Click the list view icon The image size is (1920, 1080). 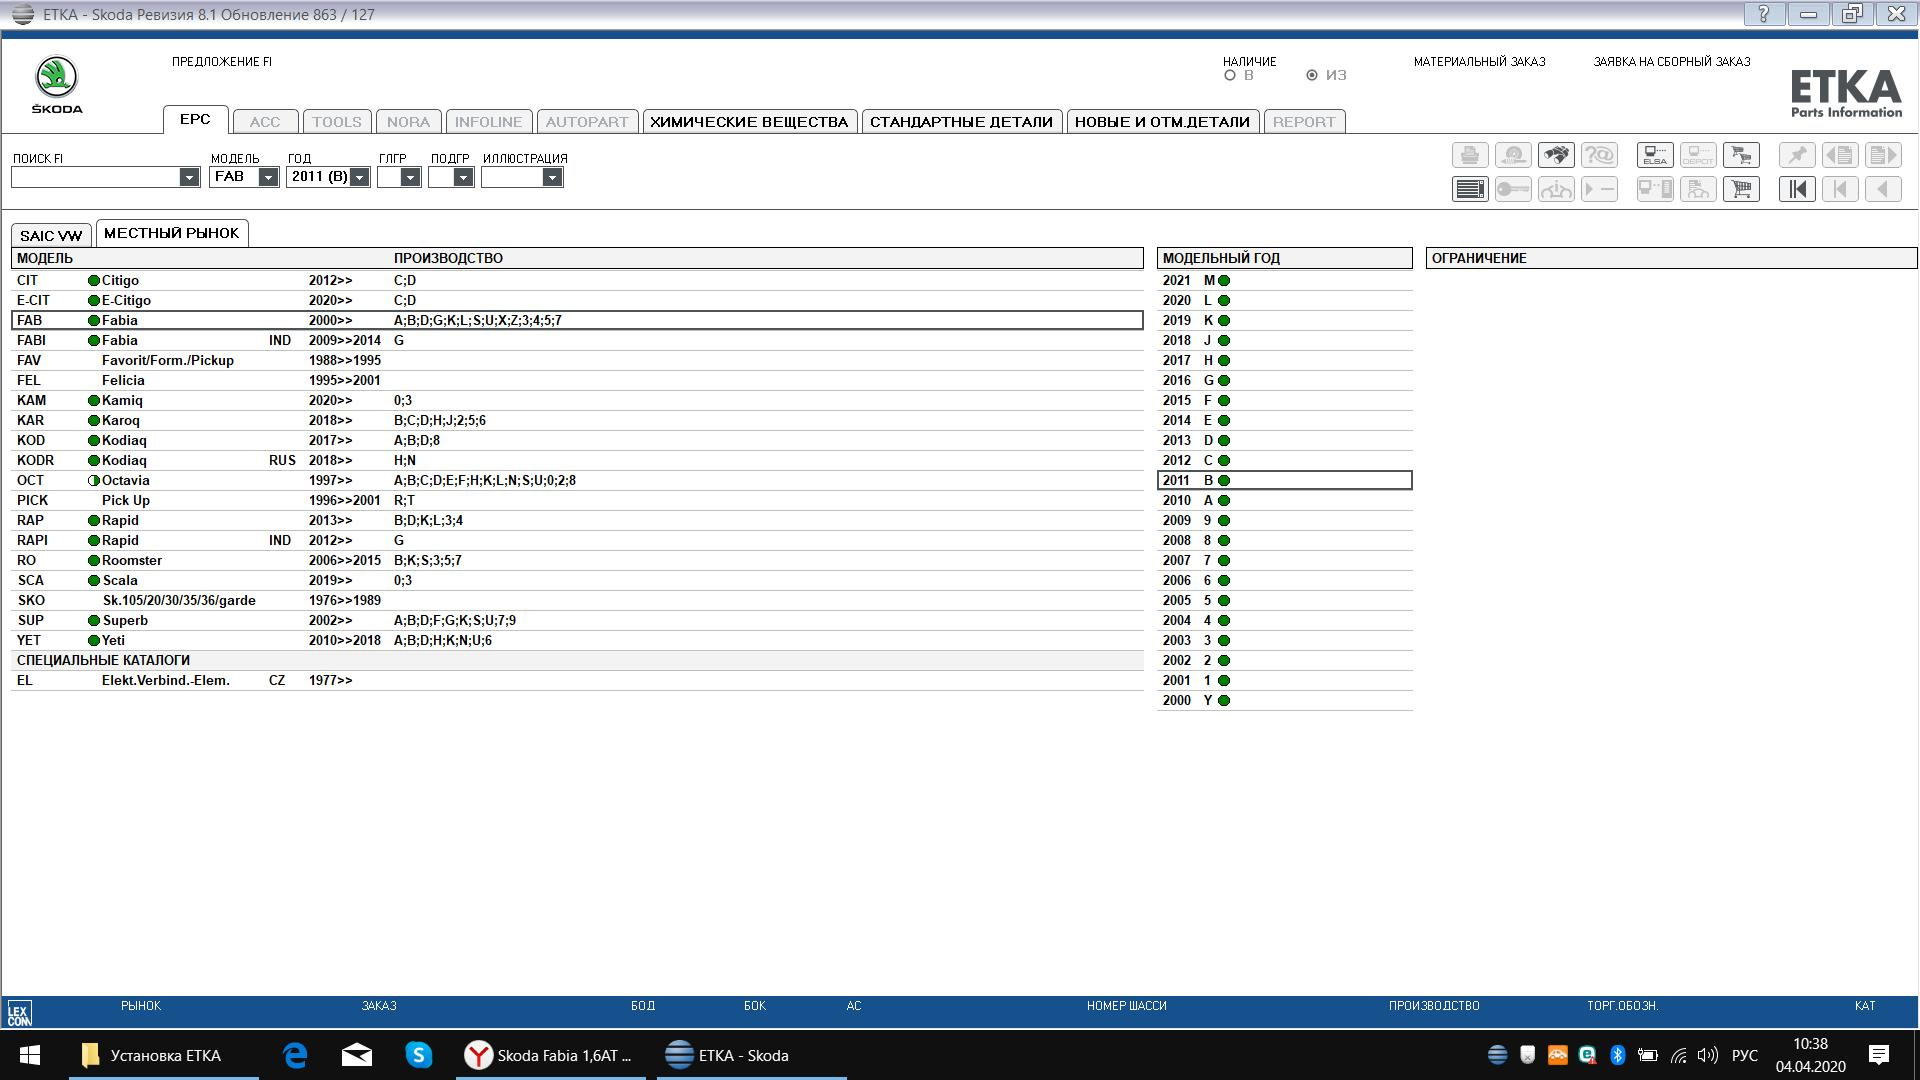pos(1469,189)
